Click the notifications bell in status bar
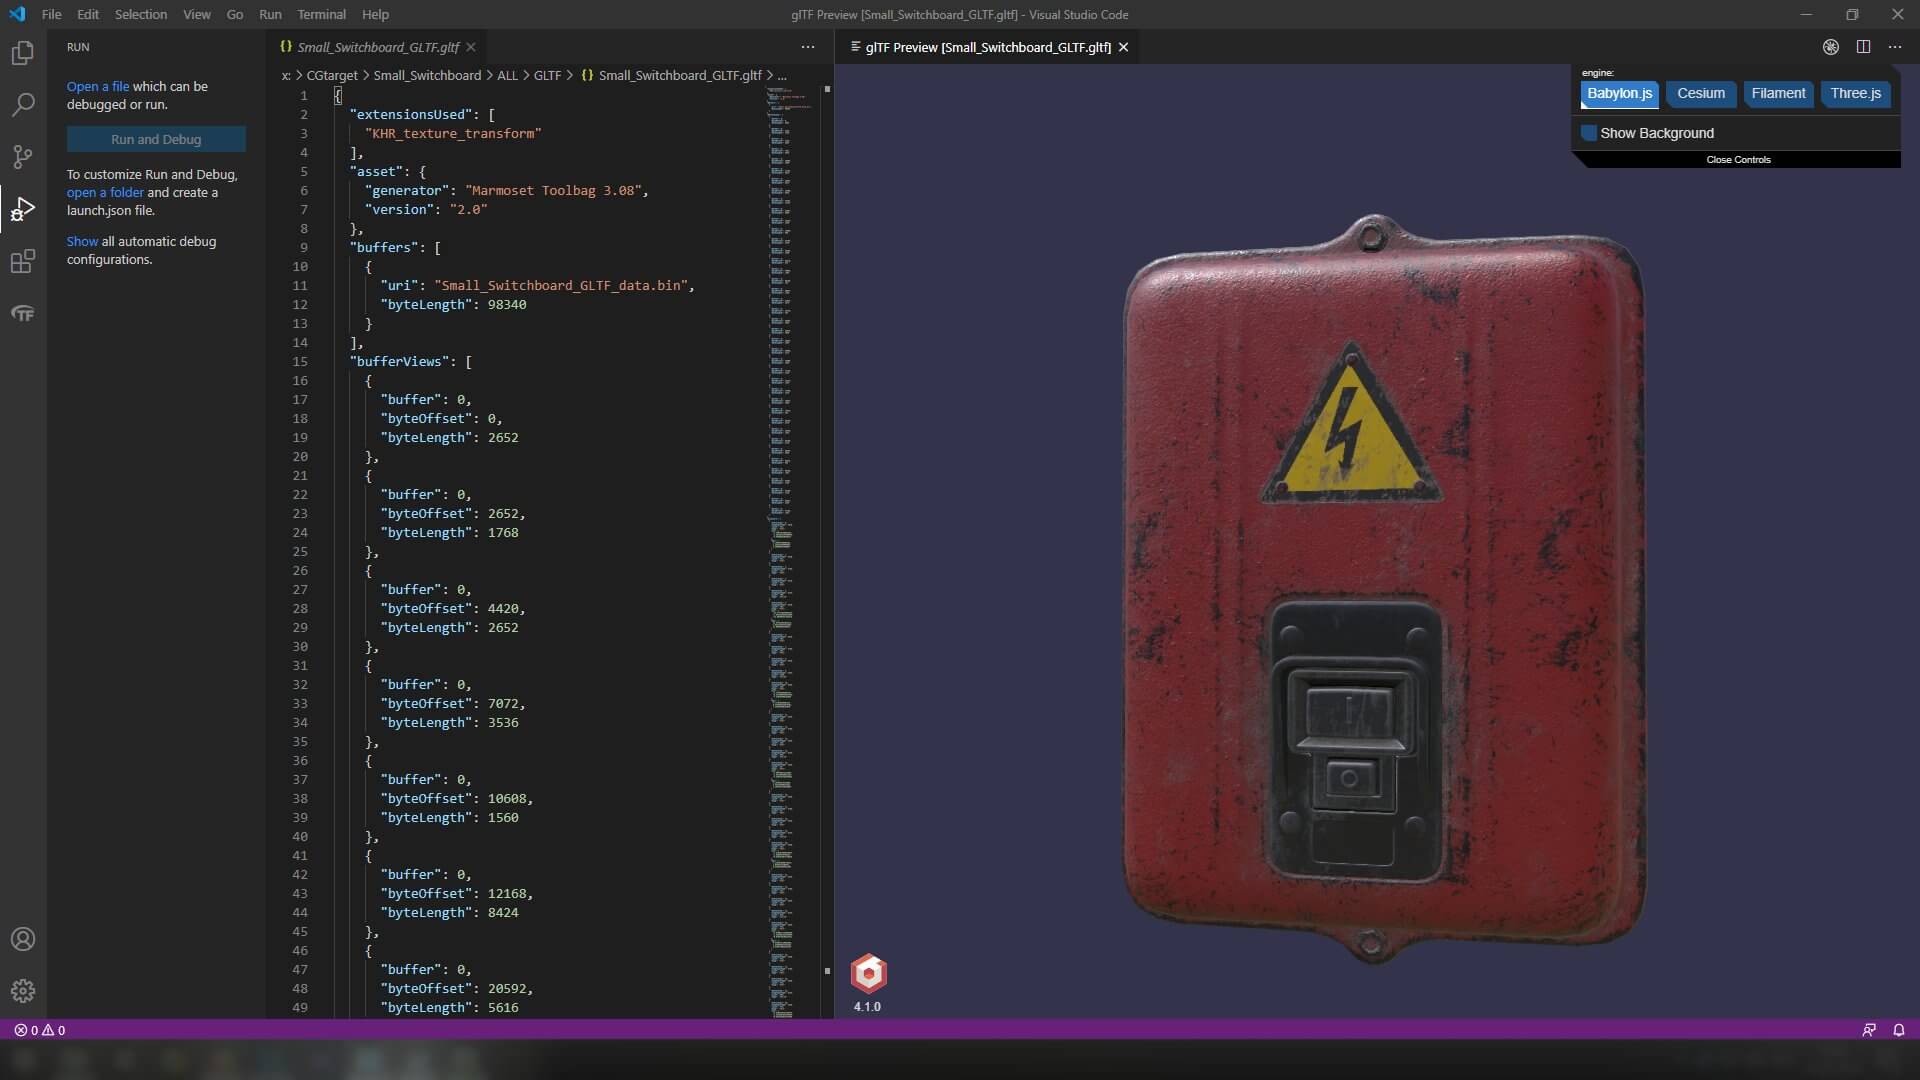 (1898, 1030)
